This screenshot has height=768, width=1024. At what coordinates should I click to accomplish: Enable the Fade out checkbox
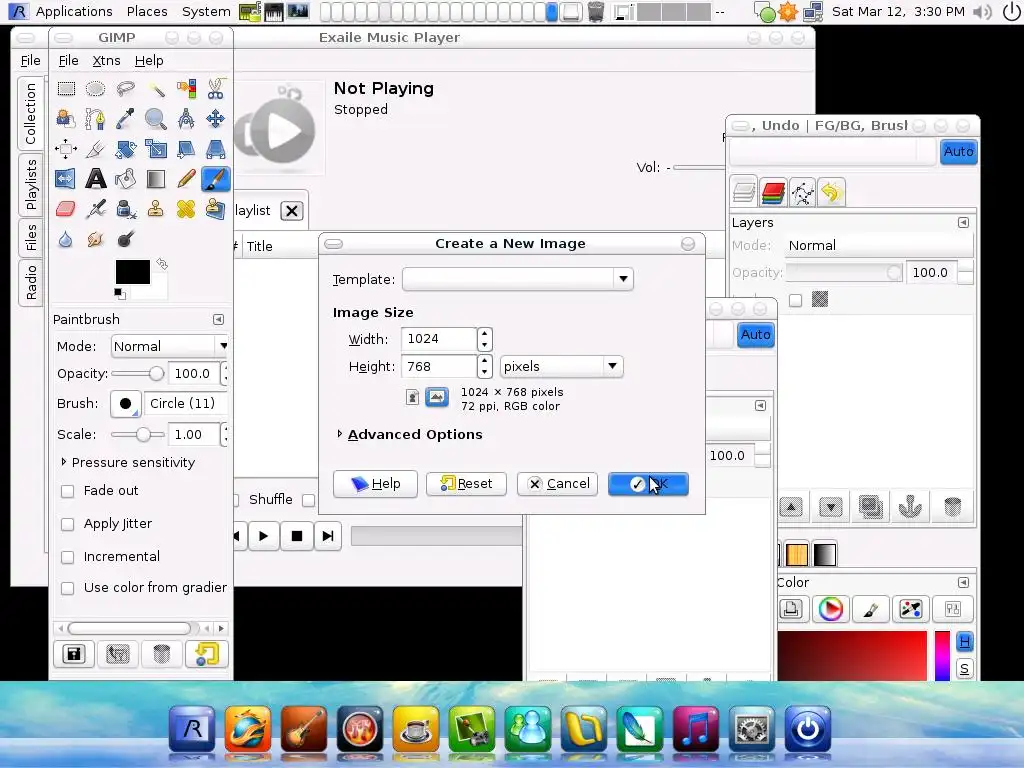[67, 491]
